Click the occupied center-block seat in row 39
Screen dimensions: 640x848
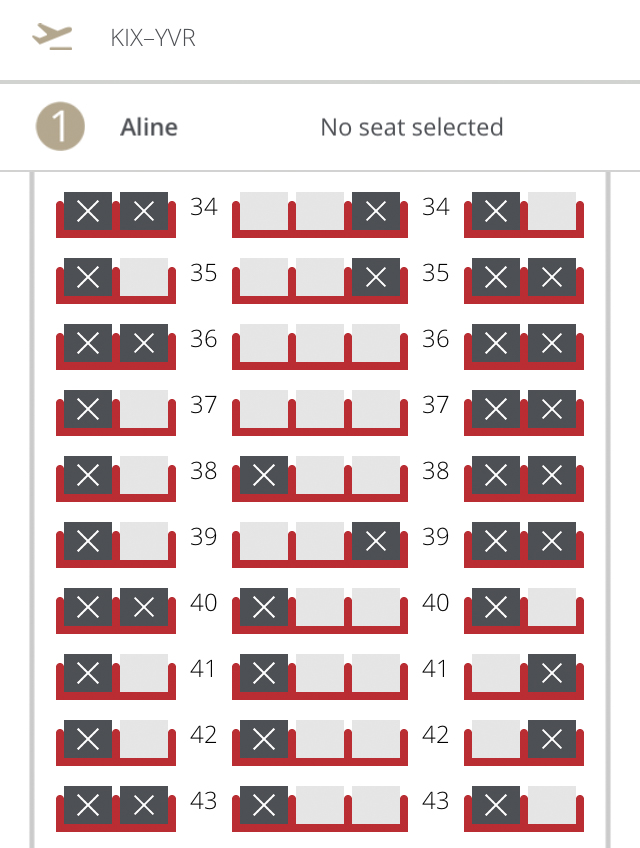coord(376,541)
